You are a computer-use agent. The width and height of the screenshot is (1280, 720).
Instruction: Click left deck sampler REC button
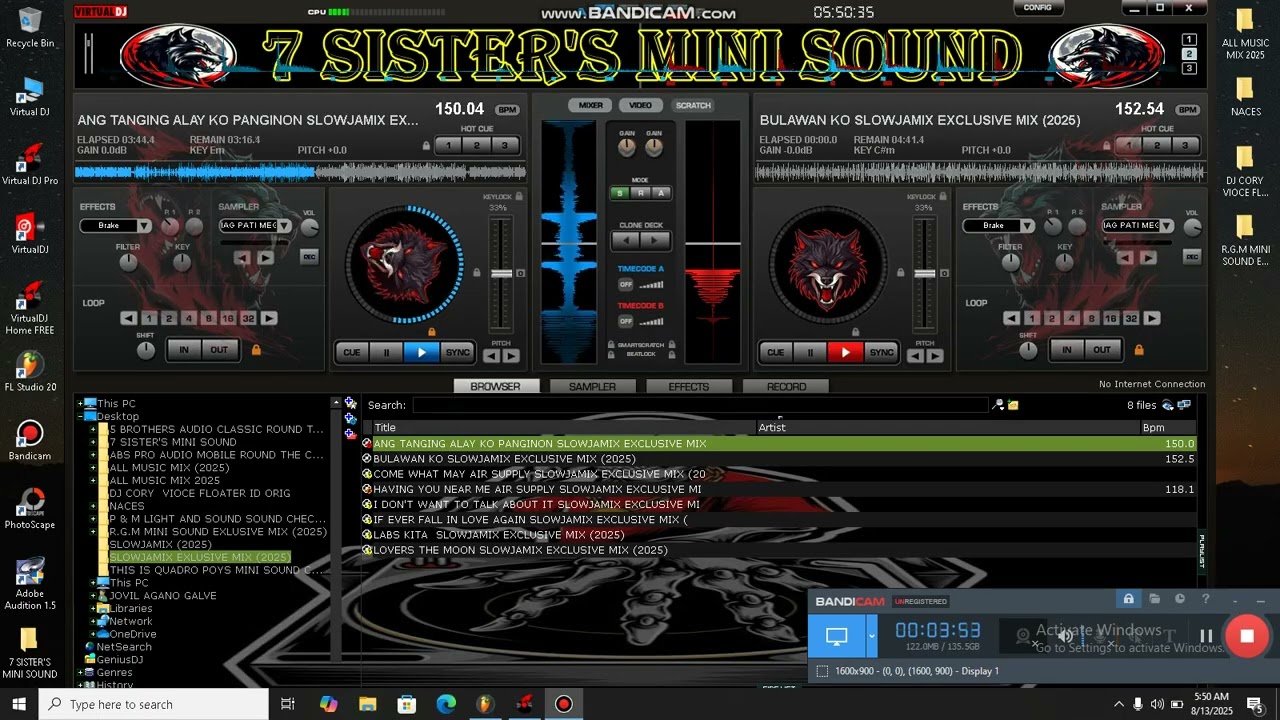click(x=309, y=257)
